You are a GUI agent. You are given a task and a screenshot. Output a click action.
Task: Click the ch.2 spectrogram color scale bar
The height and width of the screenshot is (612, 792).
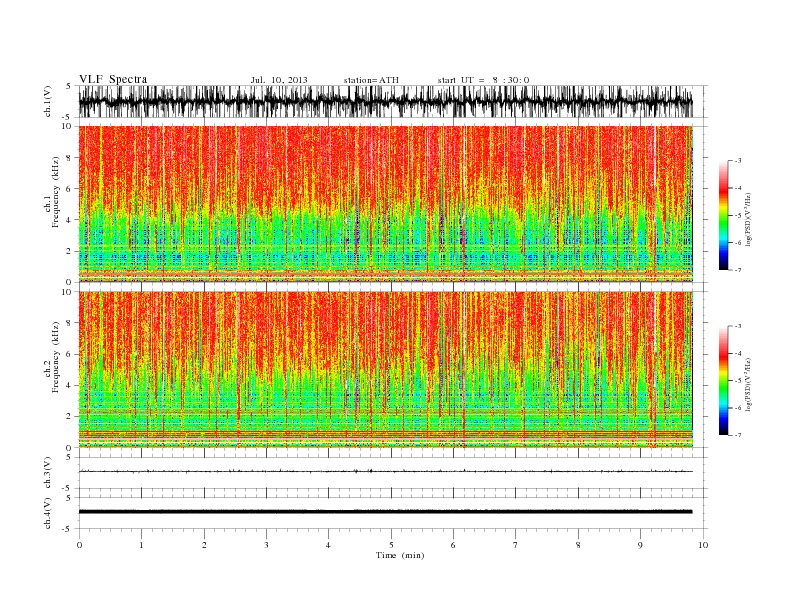[x=723, y=381]
